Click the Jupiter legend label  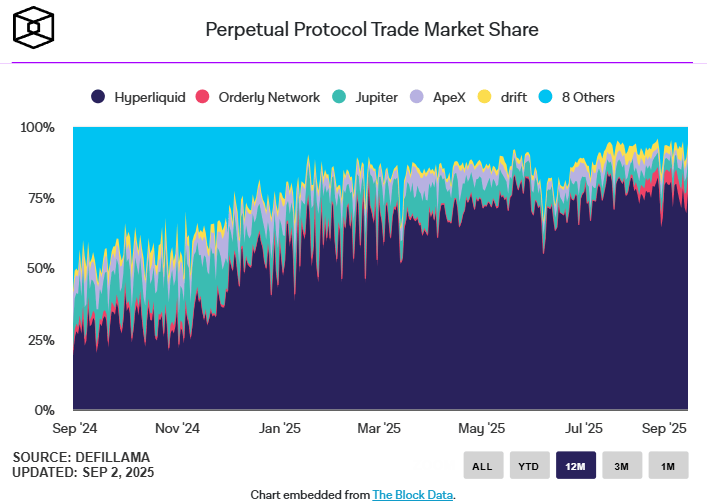pos(376,97)
